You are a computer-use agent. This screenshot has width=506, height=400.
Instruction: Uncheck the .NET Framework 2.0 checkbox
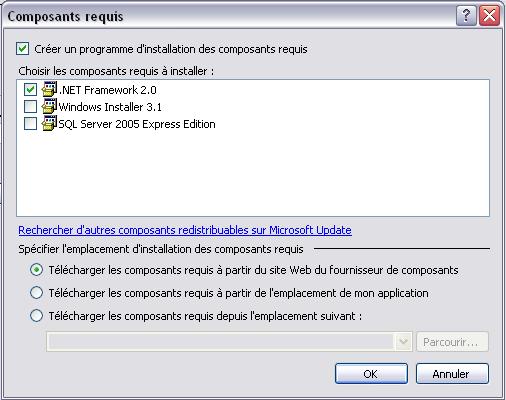pyautogui.click(x=30, y=89)
